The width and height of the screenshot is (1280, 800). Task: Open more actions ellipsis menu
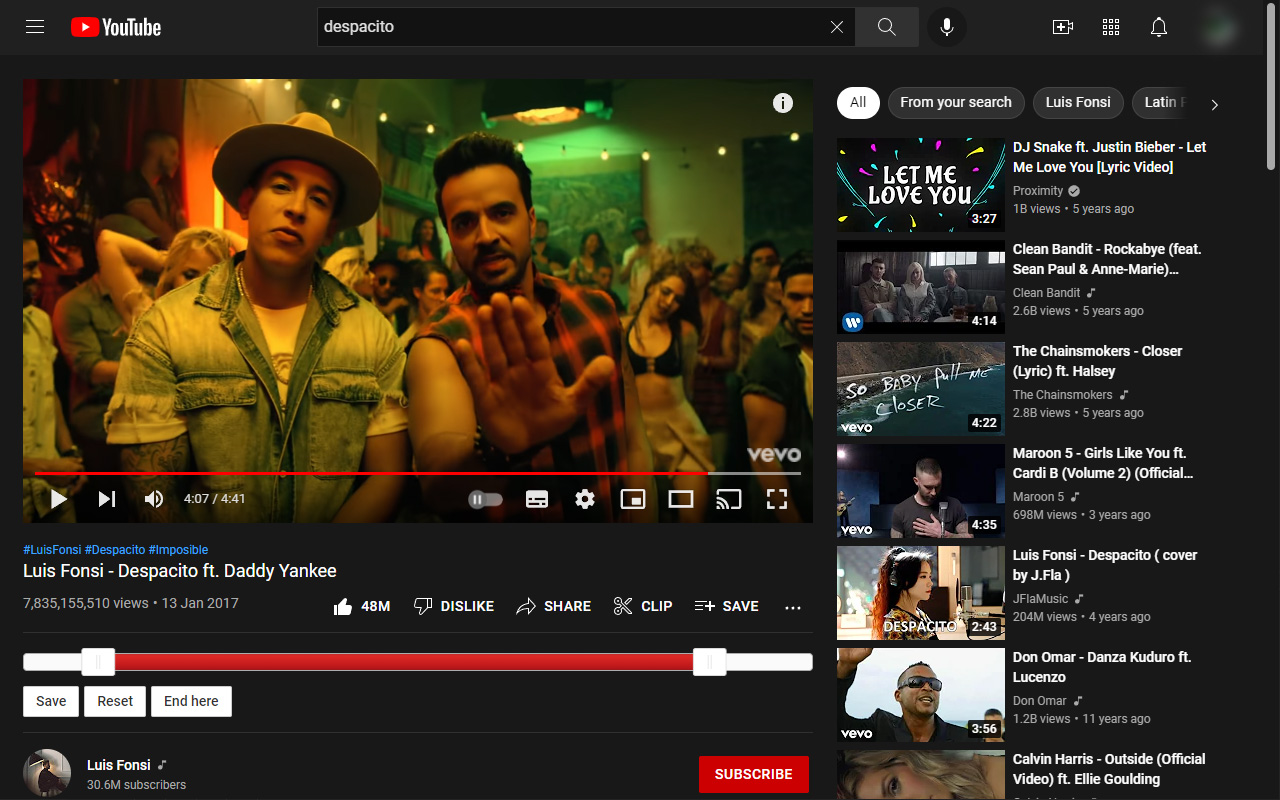pyautogui.click(x=793, y=607)
